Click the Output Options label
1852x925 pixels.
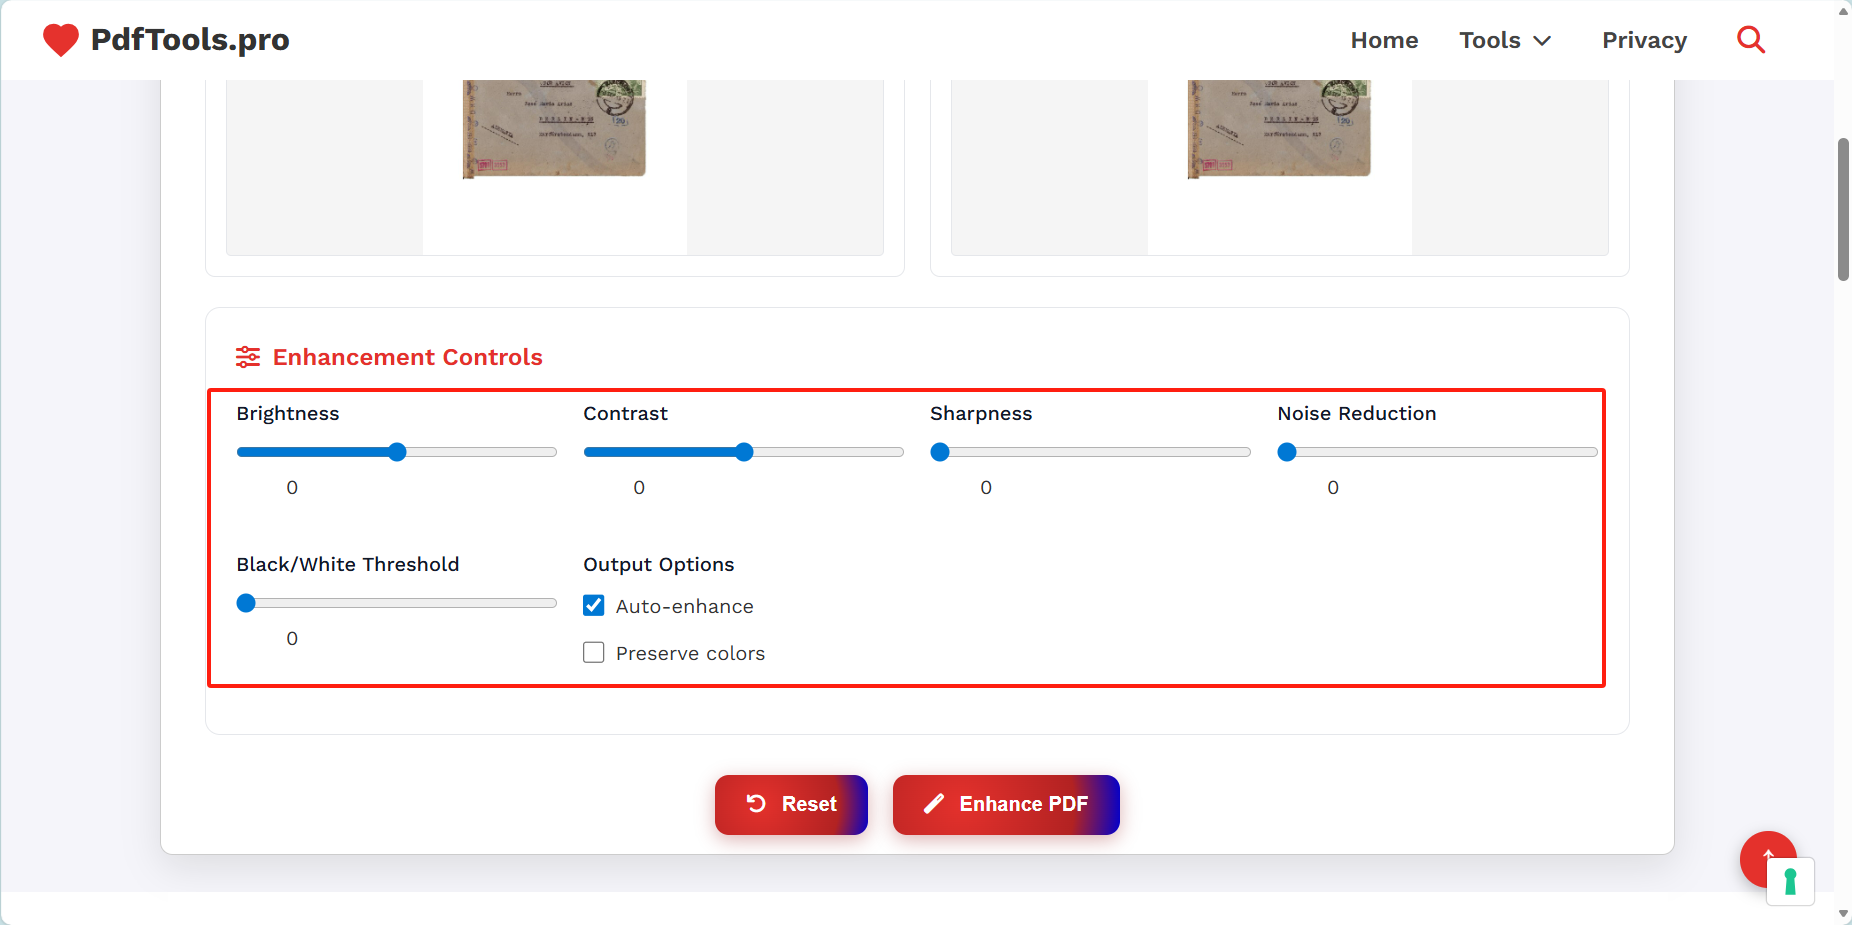[x=659, y=564]
